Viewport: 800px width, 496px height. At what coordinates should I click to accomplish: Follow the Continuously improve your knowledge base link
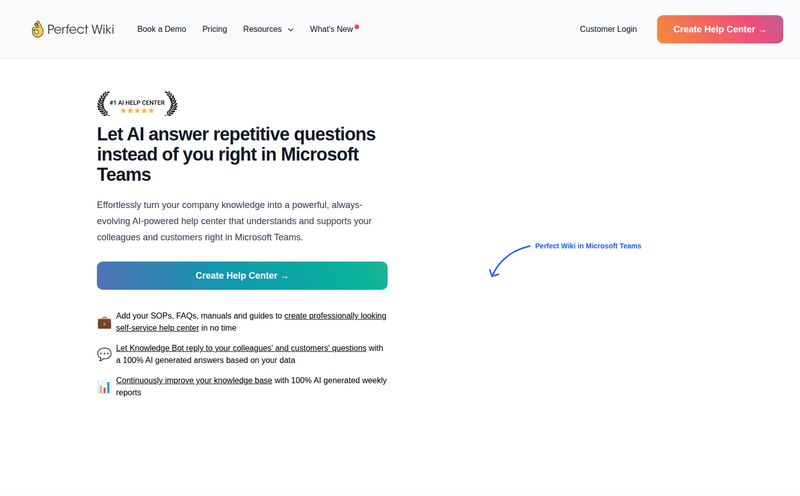pyautogui.click(x=194, y=380)
